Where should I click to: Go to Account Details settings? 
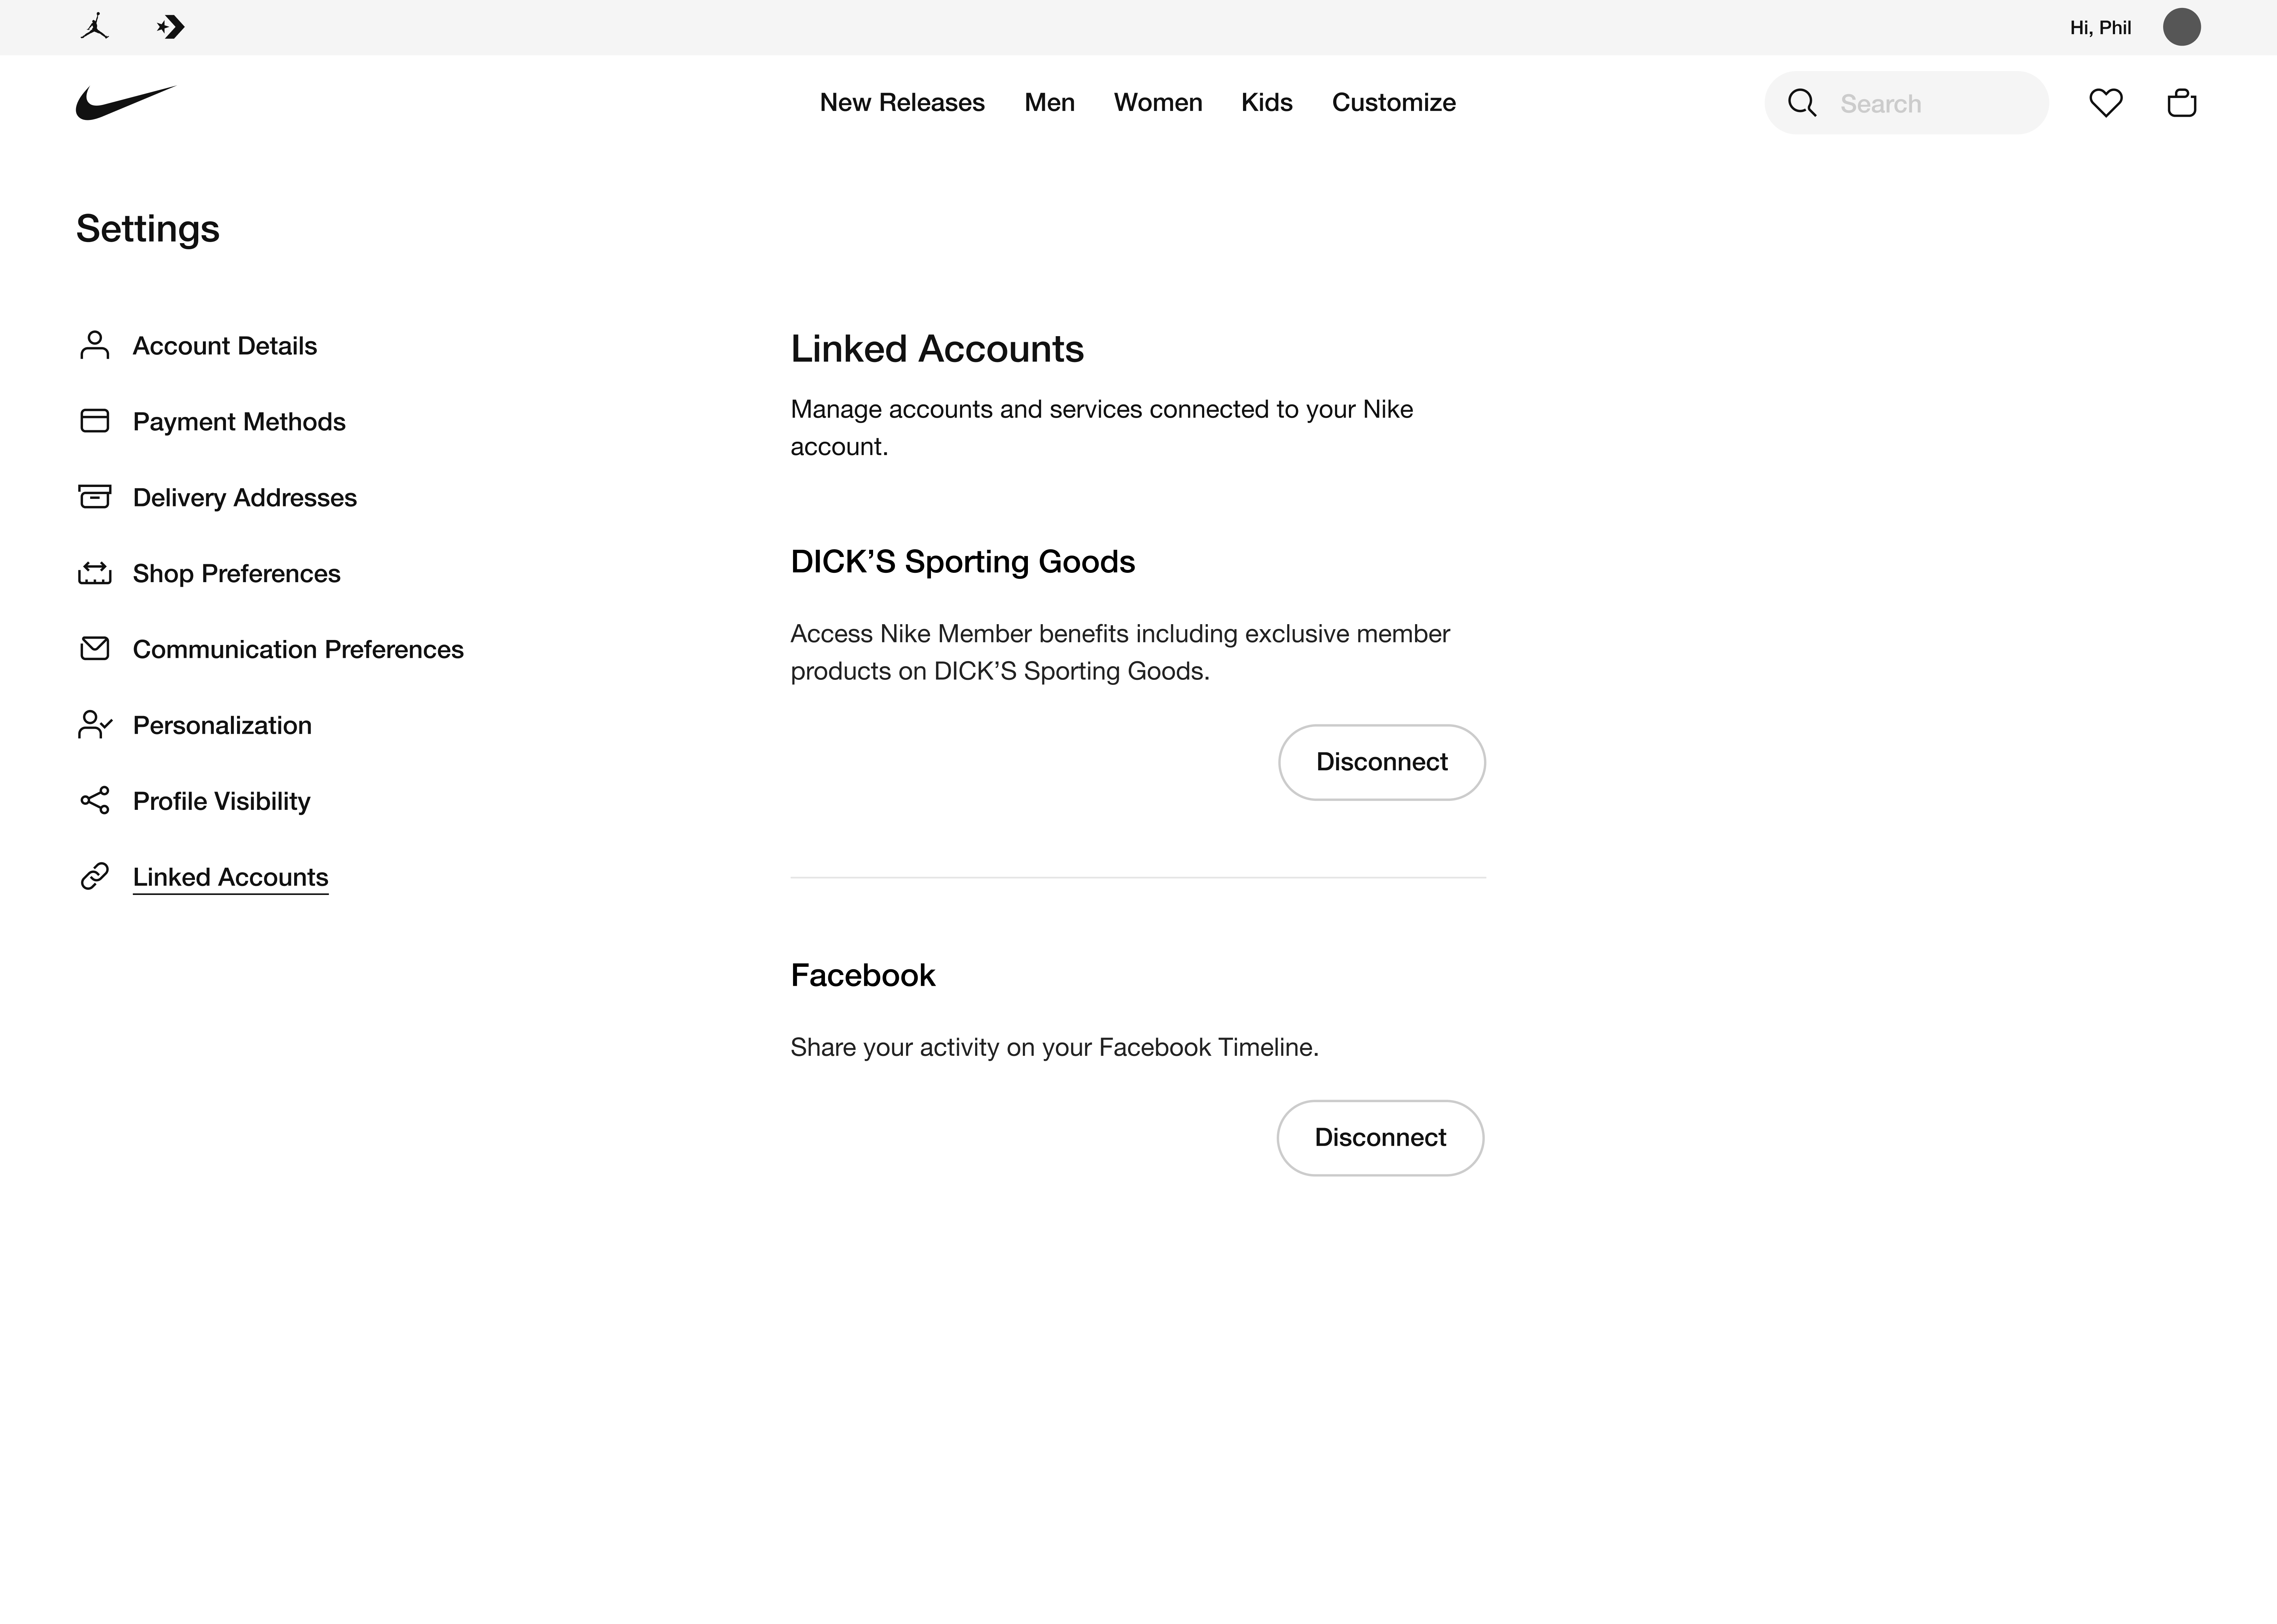(x=224, y=346)
